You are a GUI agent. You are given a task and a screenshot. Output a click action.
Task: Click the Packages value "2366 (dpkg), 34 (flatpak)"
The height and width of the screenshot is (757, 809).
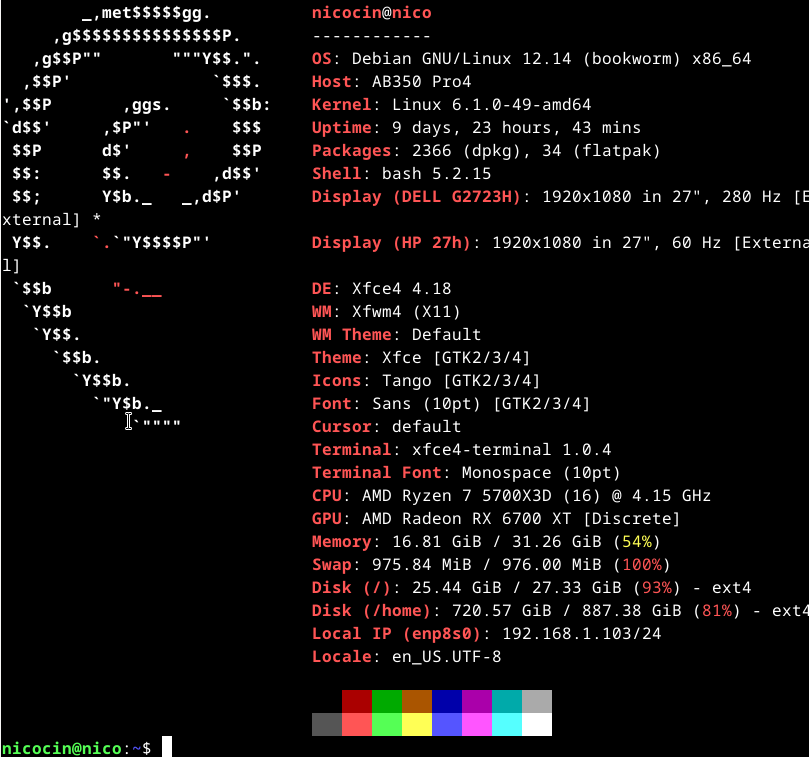click(x=536, y=151)
